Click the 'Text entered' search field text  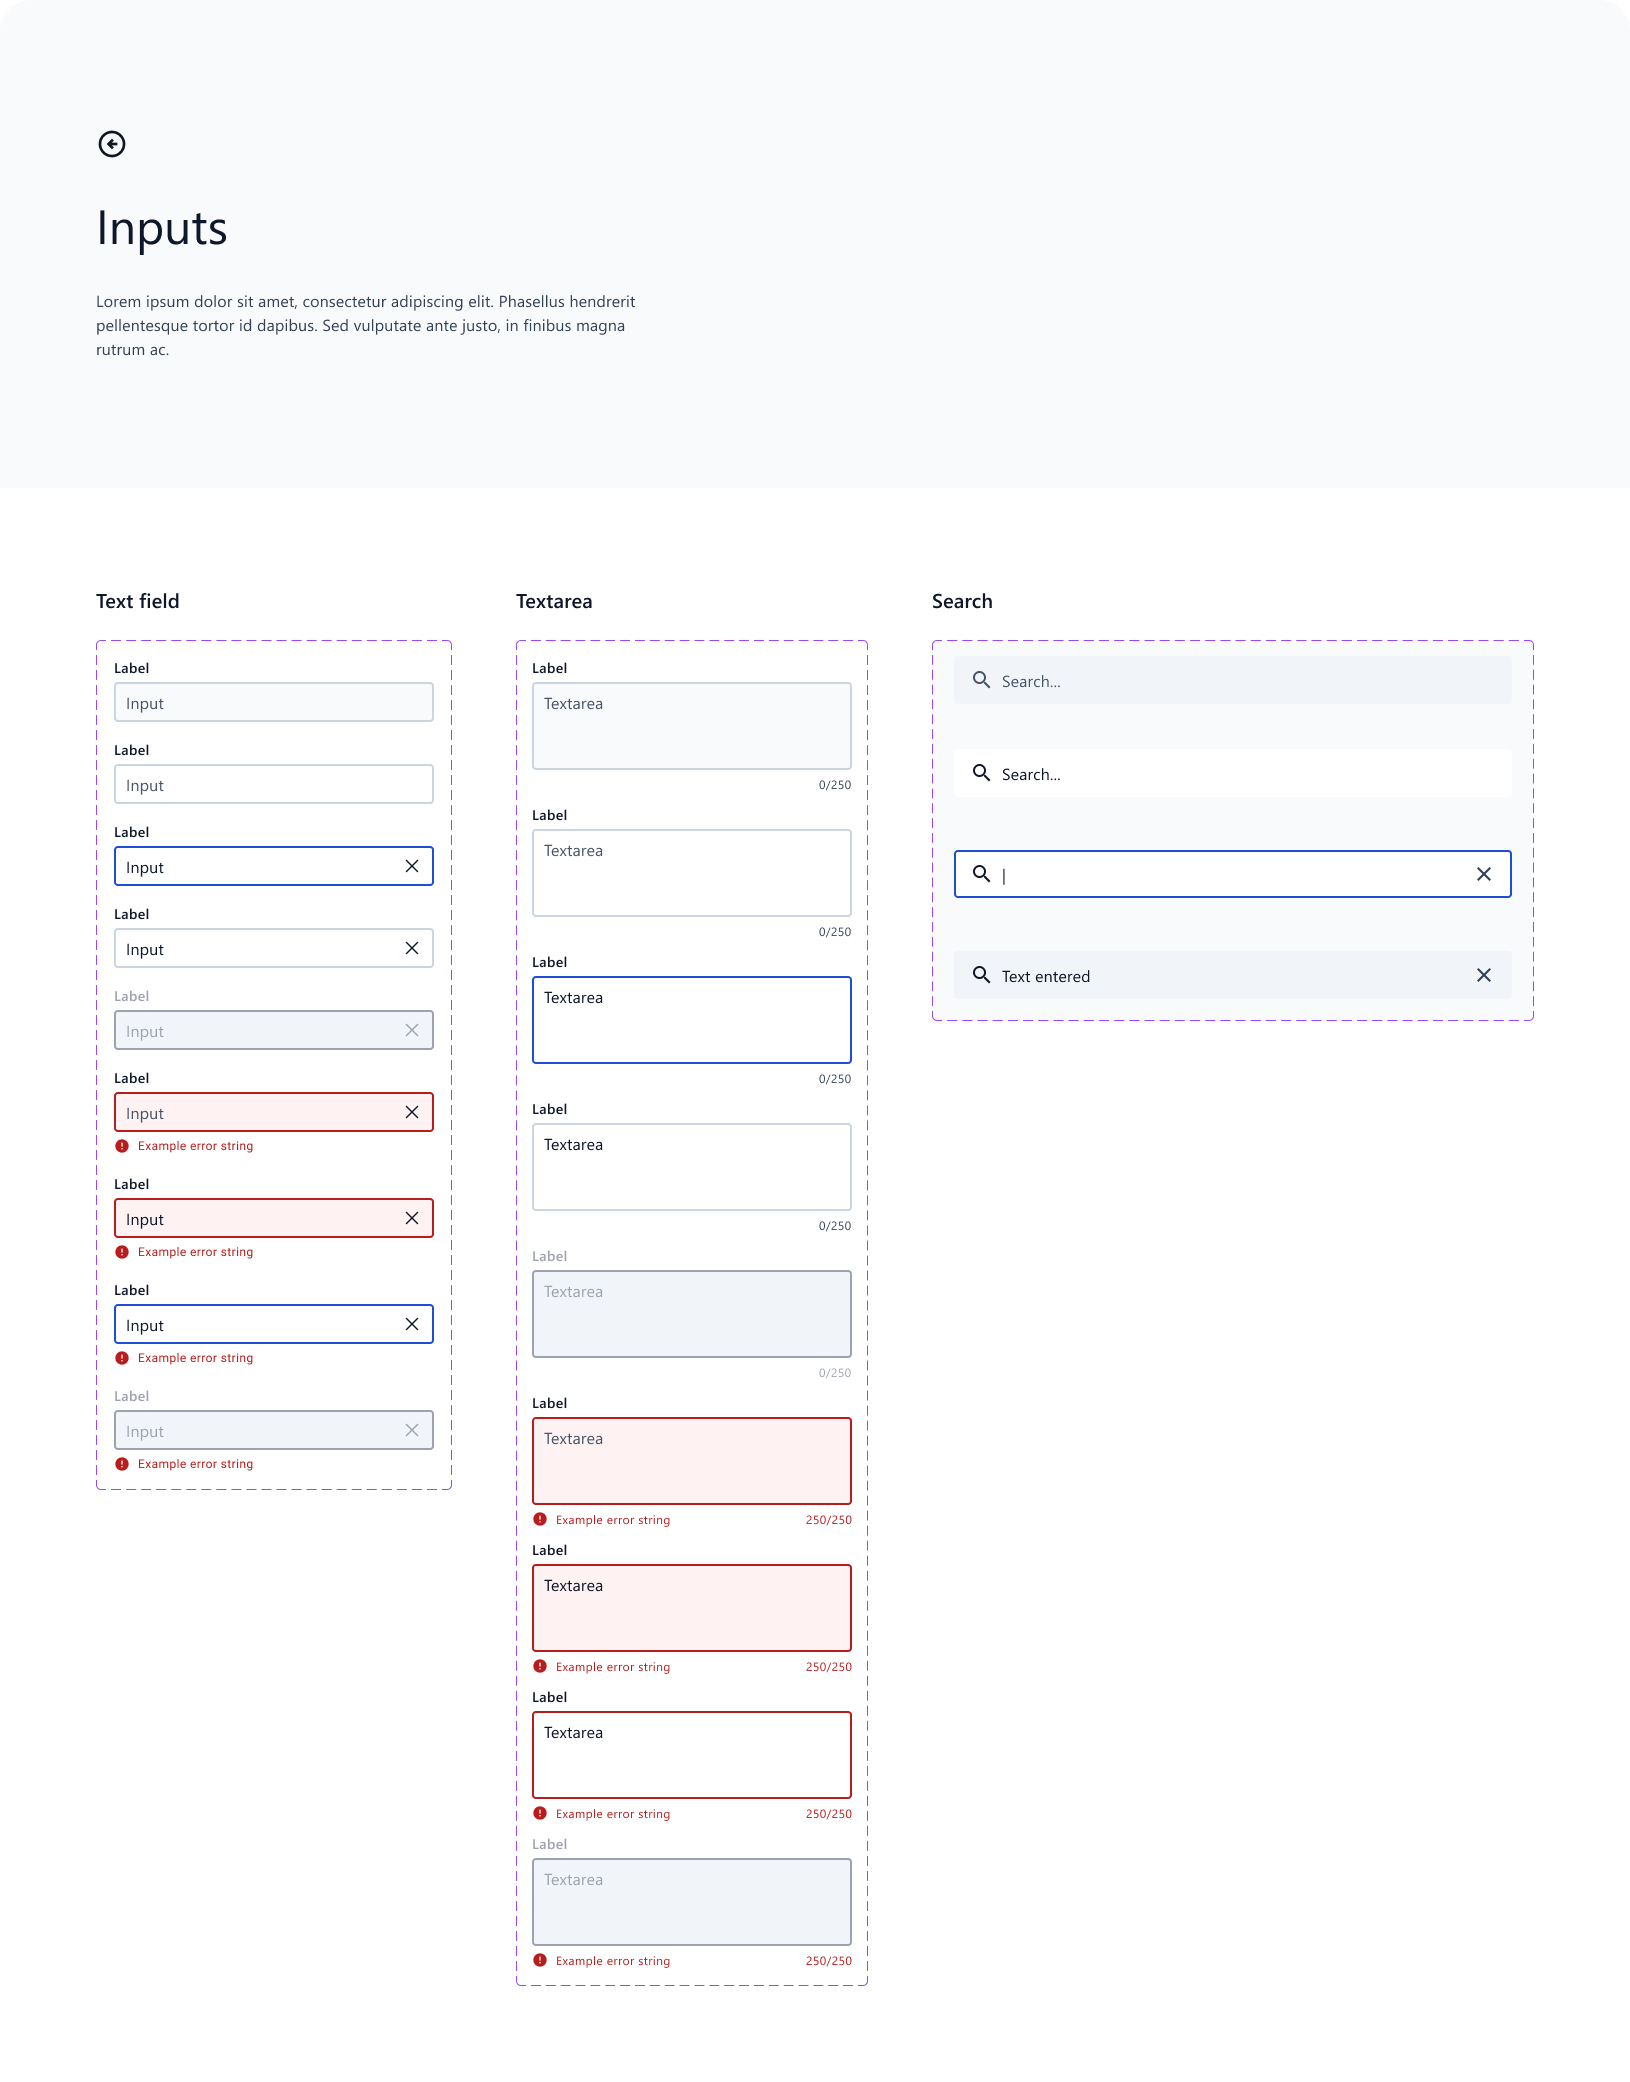(x=1046, y=976)
